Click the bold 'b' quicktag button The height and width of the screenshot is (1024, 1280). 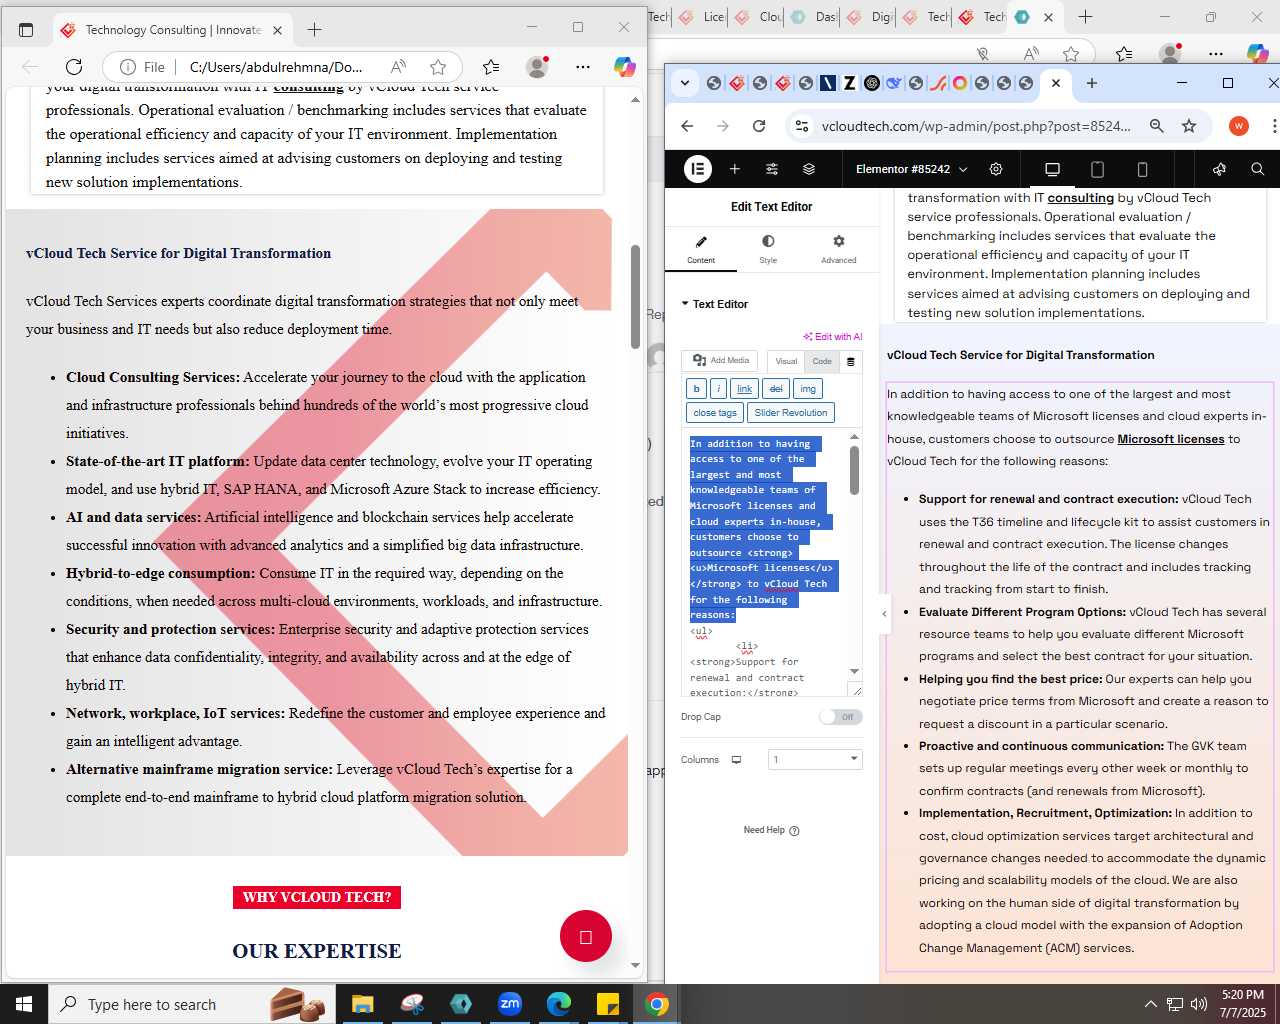pyautogui.click(x=696, y=389)
